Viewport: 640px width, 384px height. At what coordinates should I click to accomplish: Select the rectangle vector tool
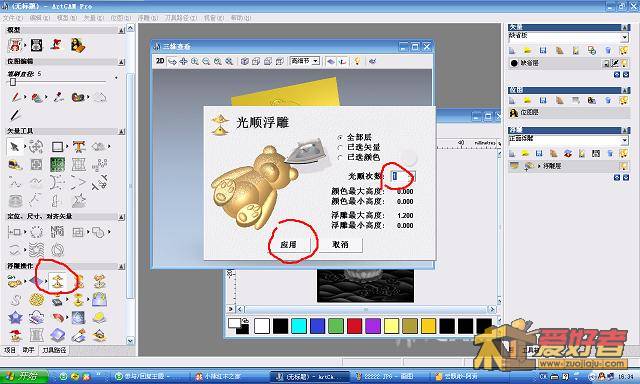coord(57,146)
